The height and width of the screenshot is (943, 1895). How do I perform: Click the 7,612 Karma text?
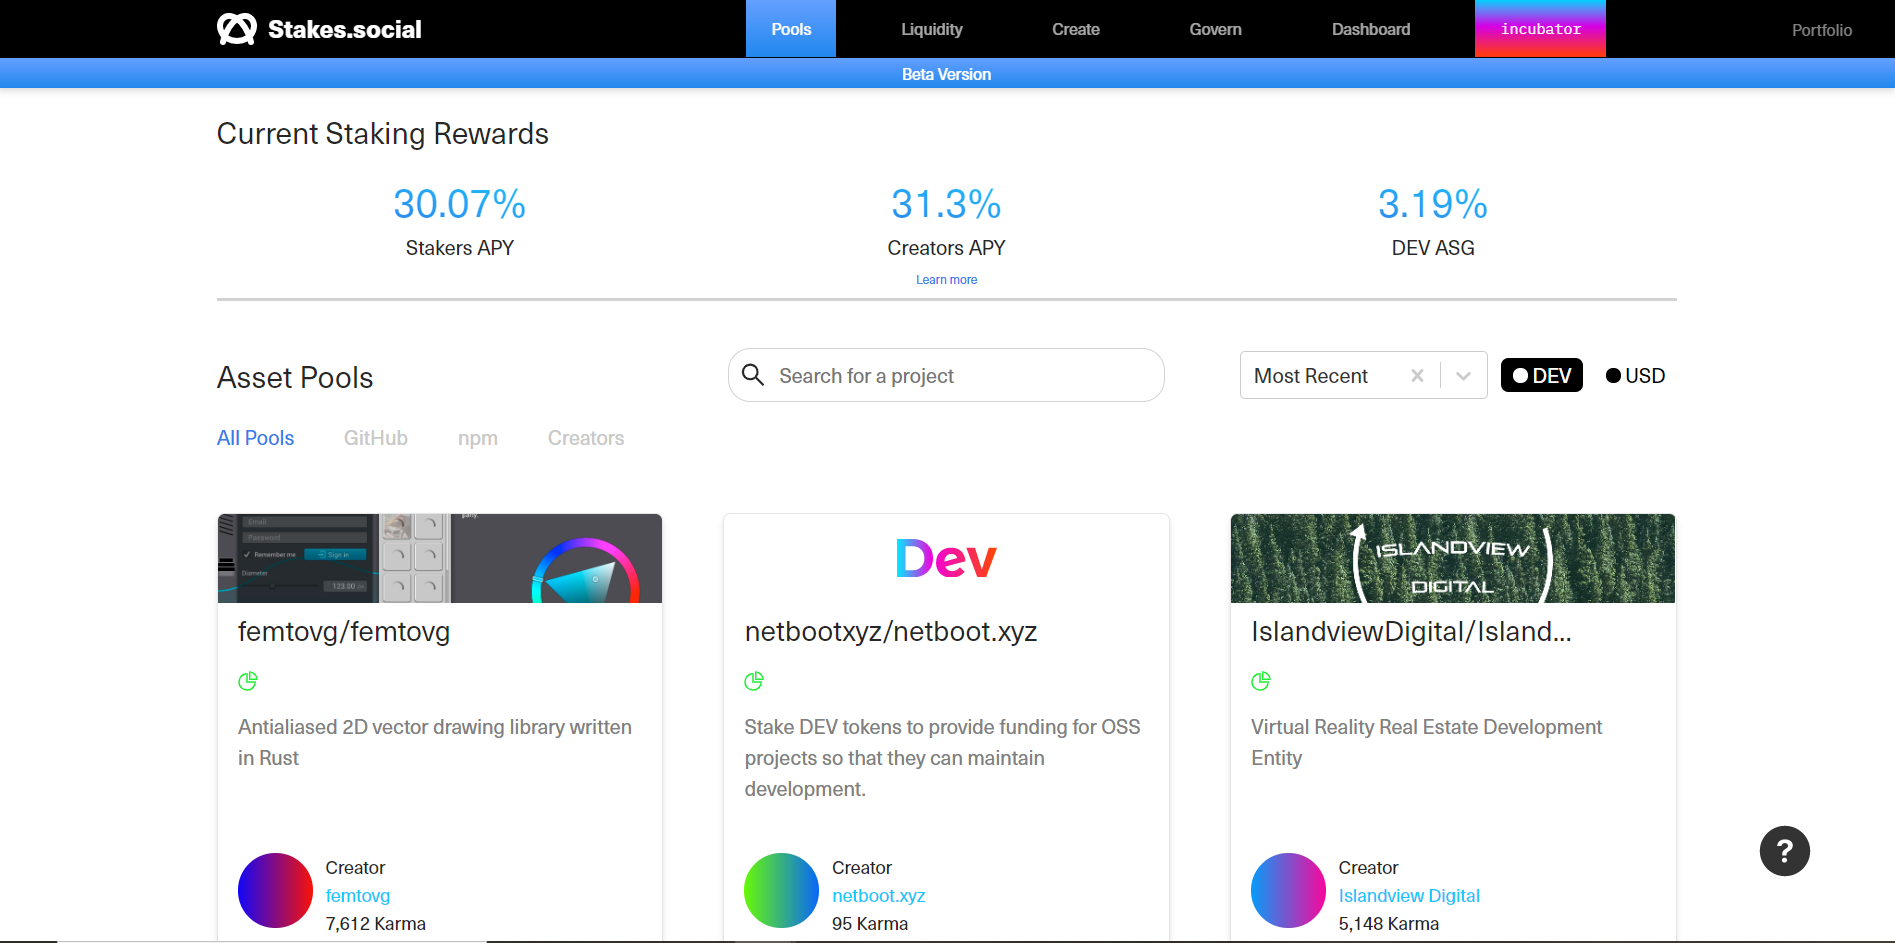point(375,924)
